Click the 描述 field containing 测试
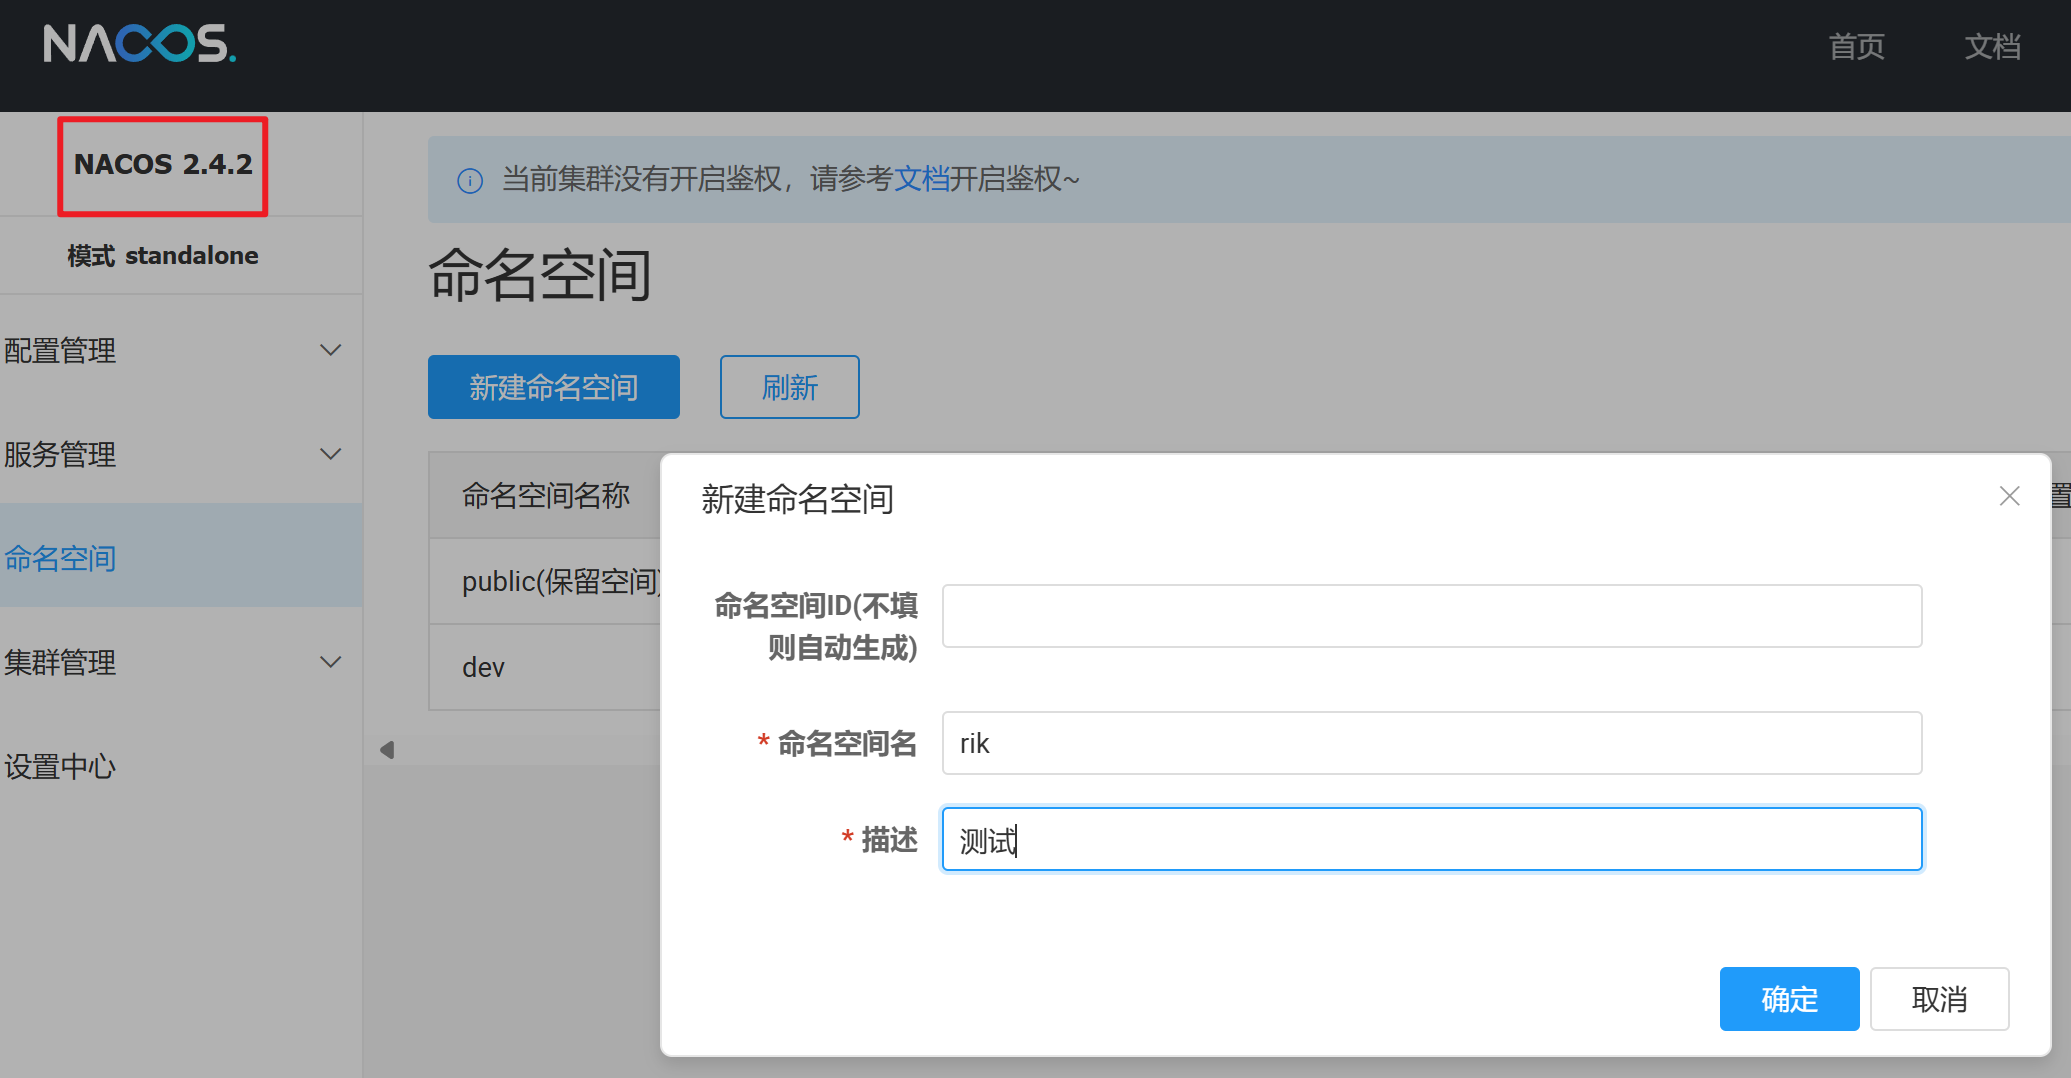Screen dimensions: 2071x1078 (1432, 839)
